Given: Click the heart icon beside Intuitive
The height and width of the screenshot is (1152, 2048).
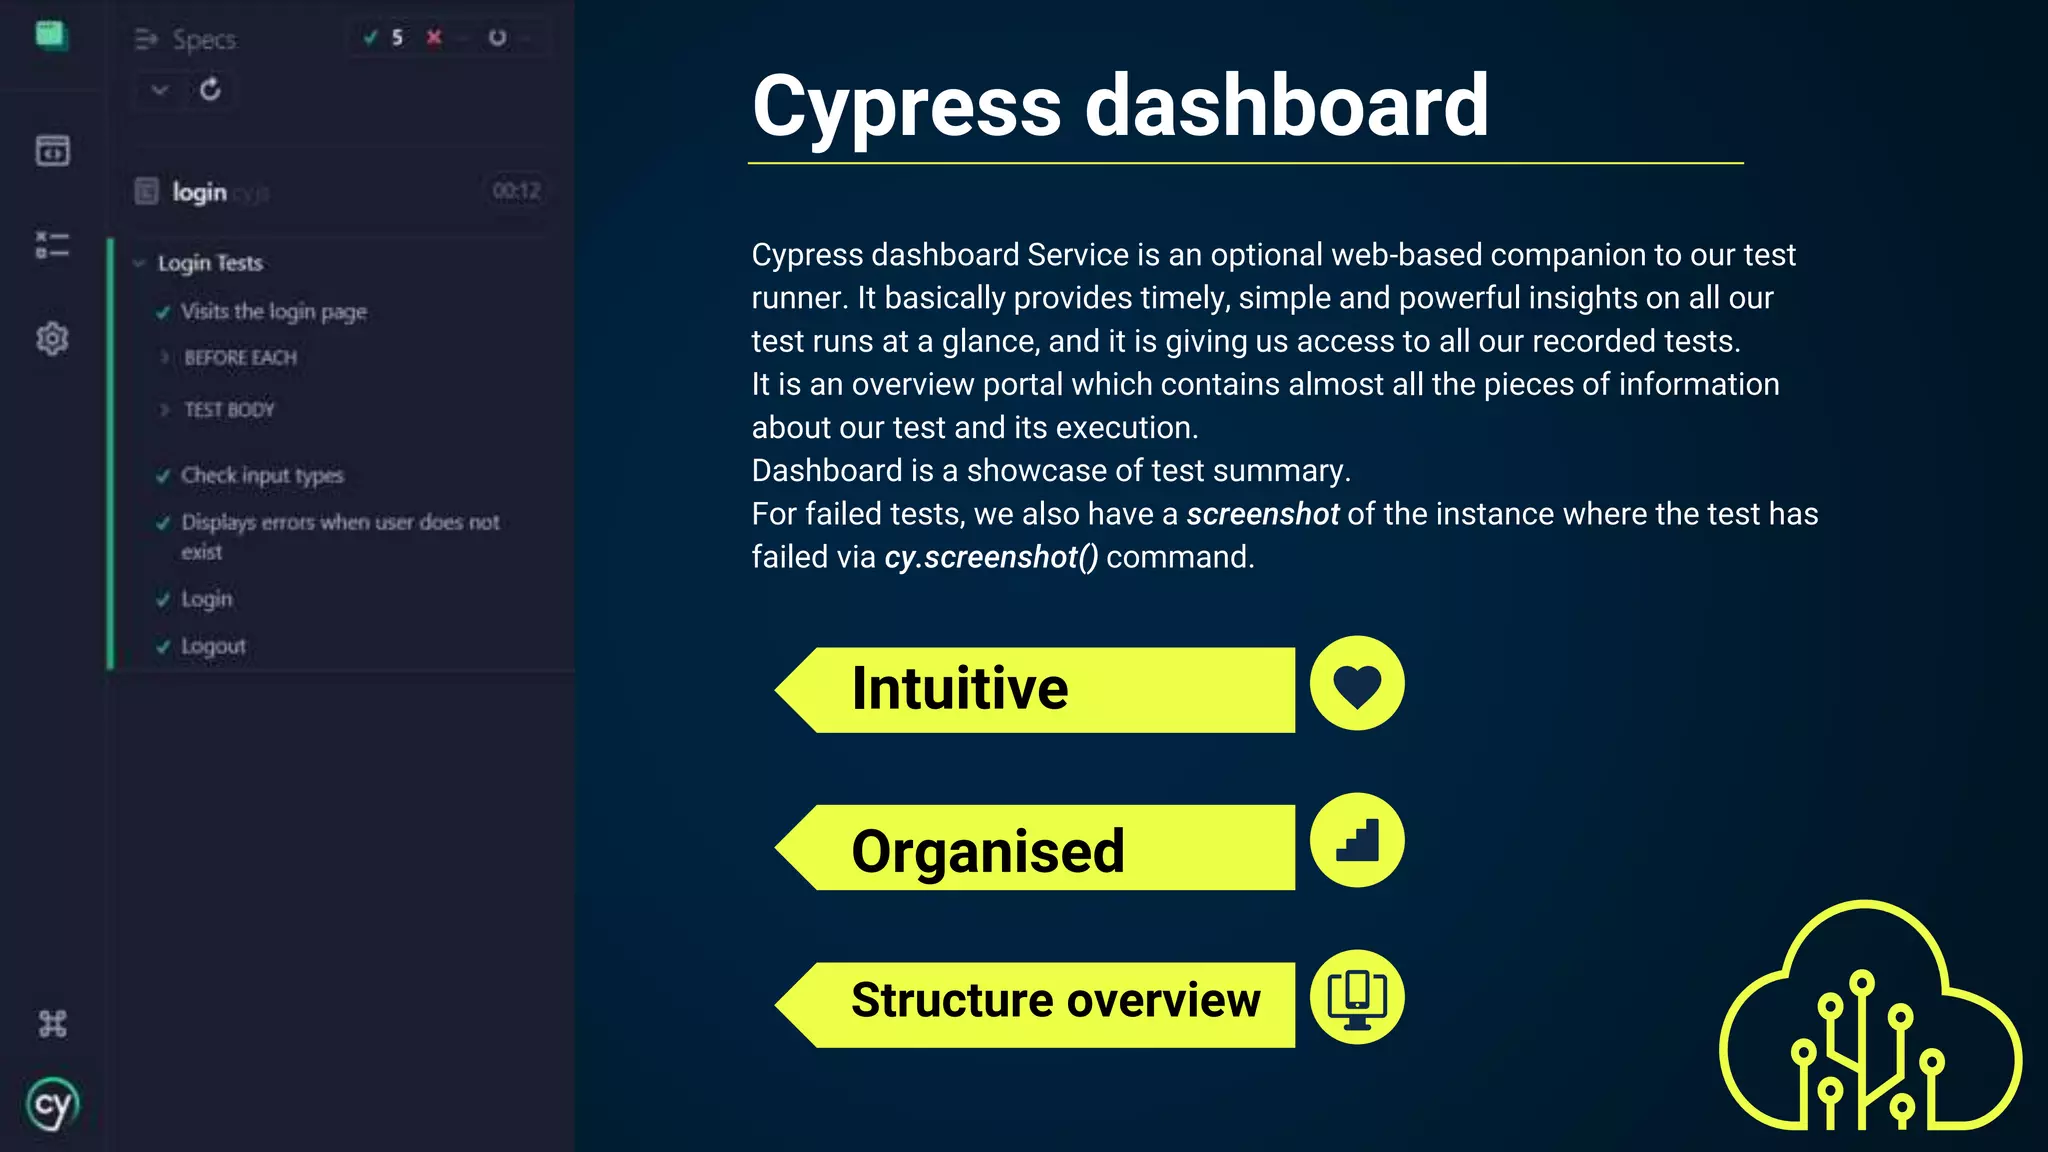Looking at the screenshot, I should pyautogui.click(x=1357, y=684).
